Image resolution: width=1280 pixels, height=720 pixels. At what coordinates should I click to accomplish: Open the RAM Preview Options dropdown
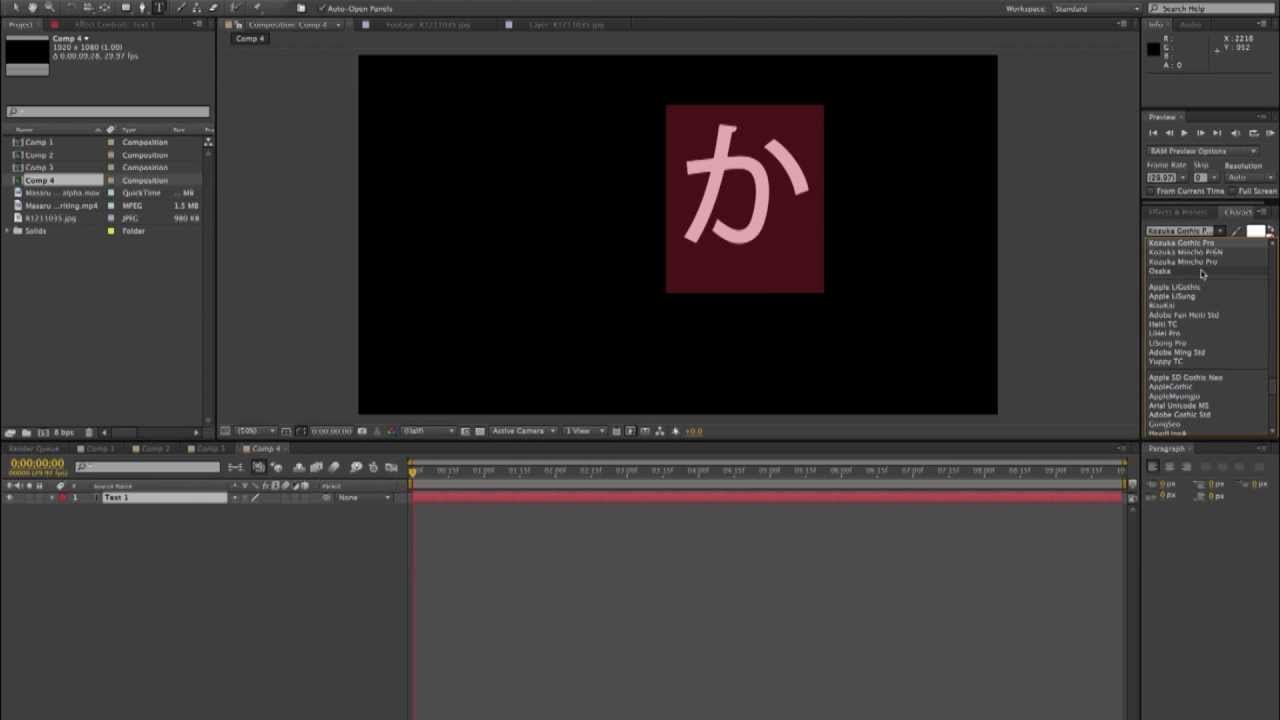1203,151
